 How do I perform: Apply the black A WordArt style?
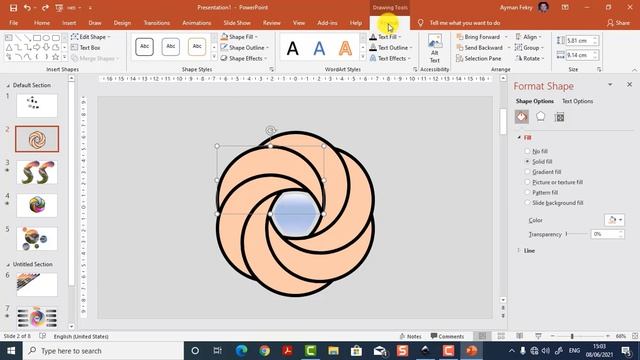[292, 49]
